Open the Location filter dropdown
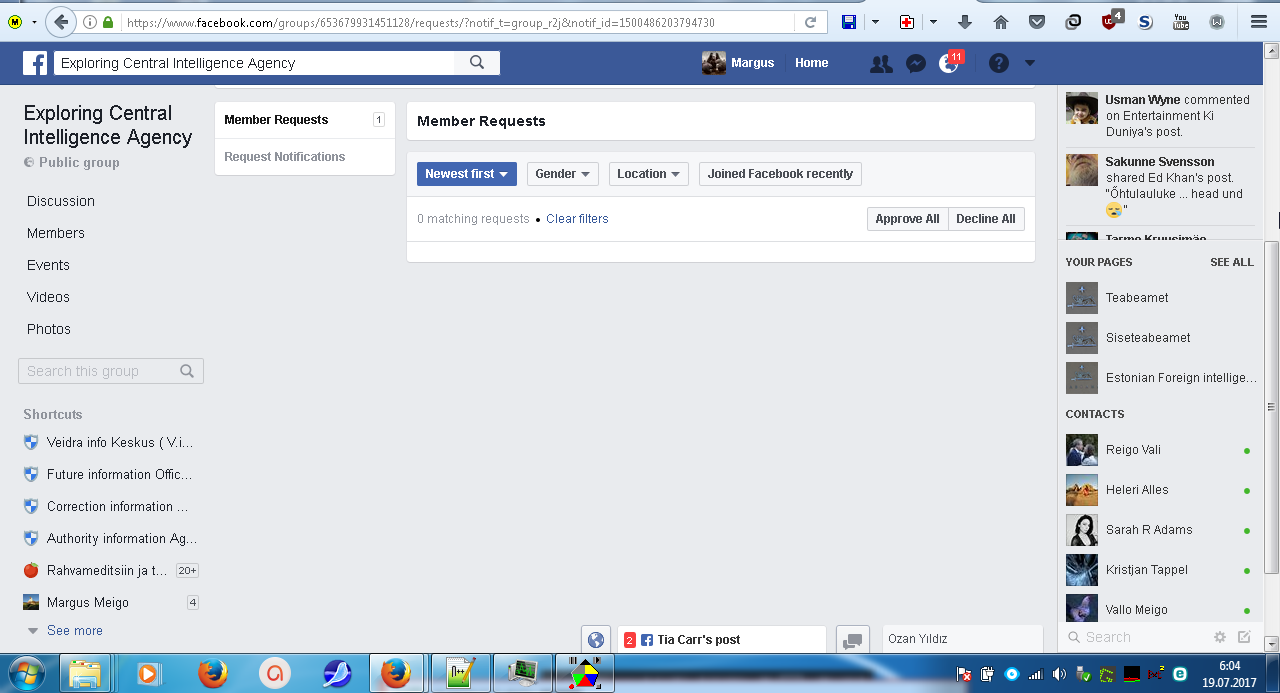 click(x=648, y=174)
